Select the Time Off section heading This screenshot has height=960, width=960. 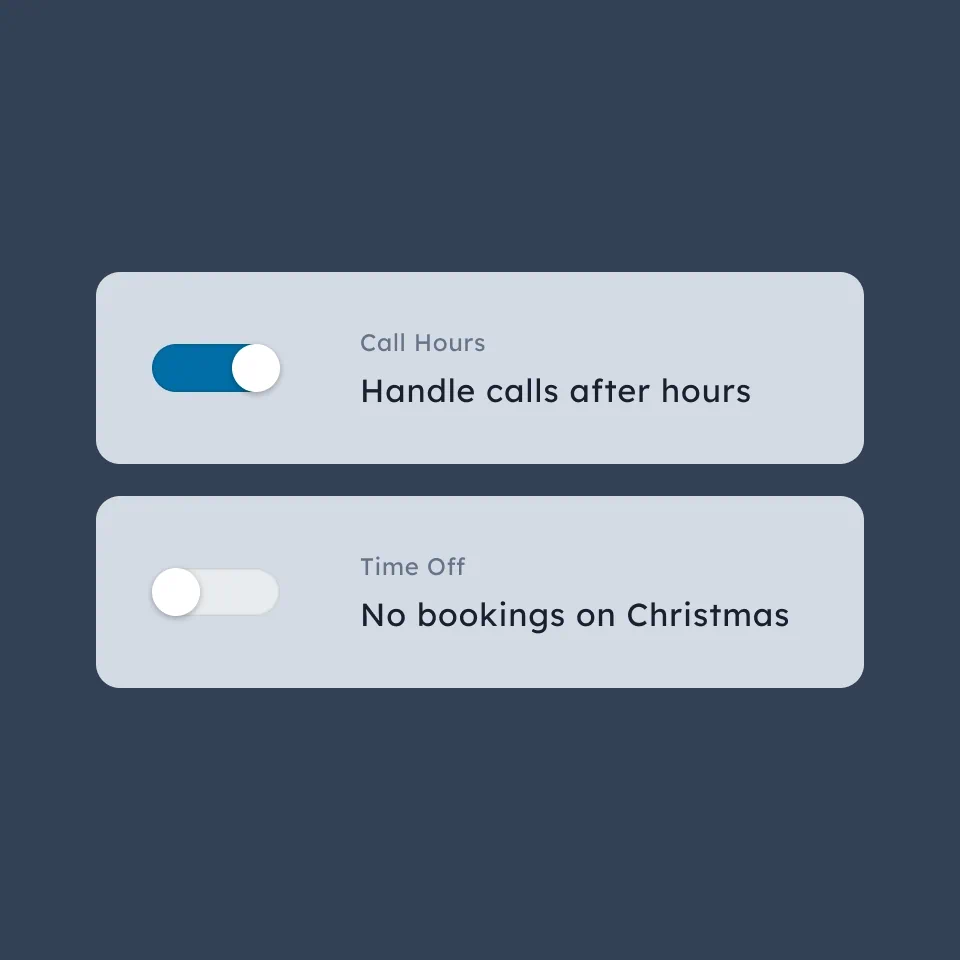point(412,567)
